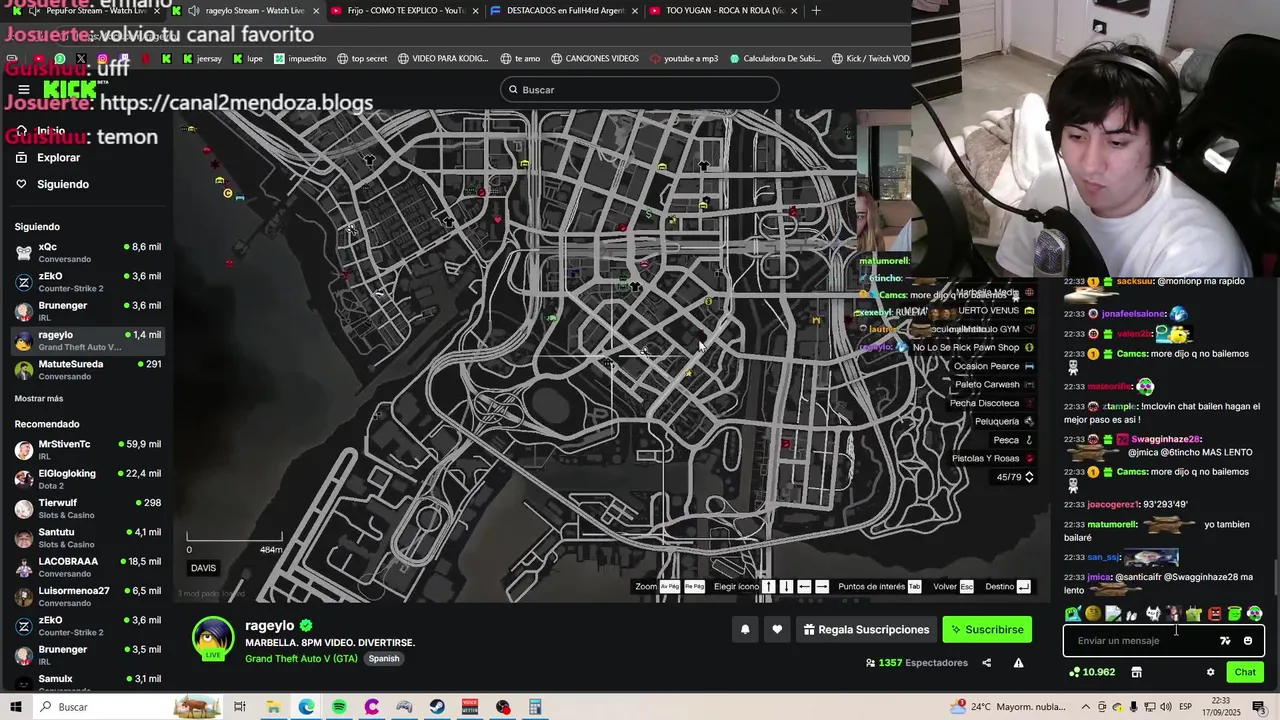Focus the Kick Buscar search field
Viewport: 1280px width, 720px height.
pos(640,90)
